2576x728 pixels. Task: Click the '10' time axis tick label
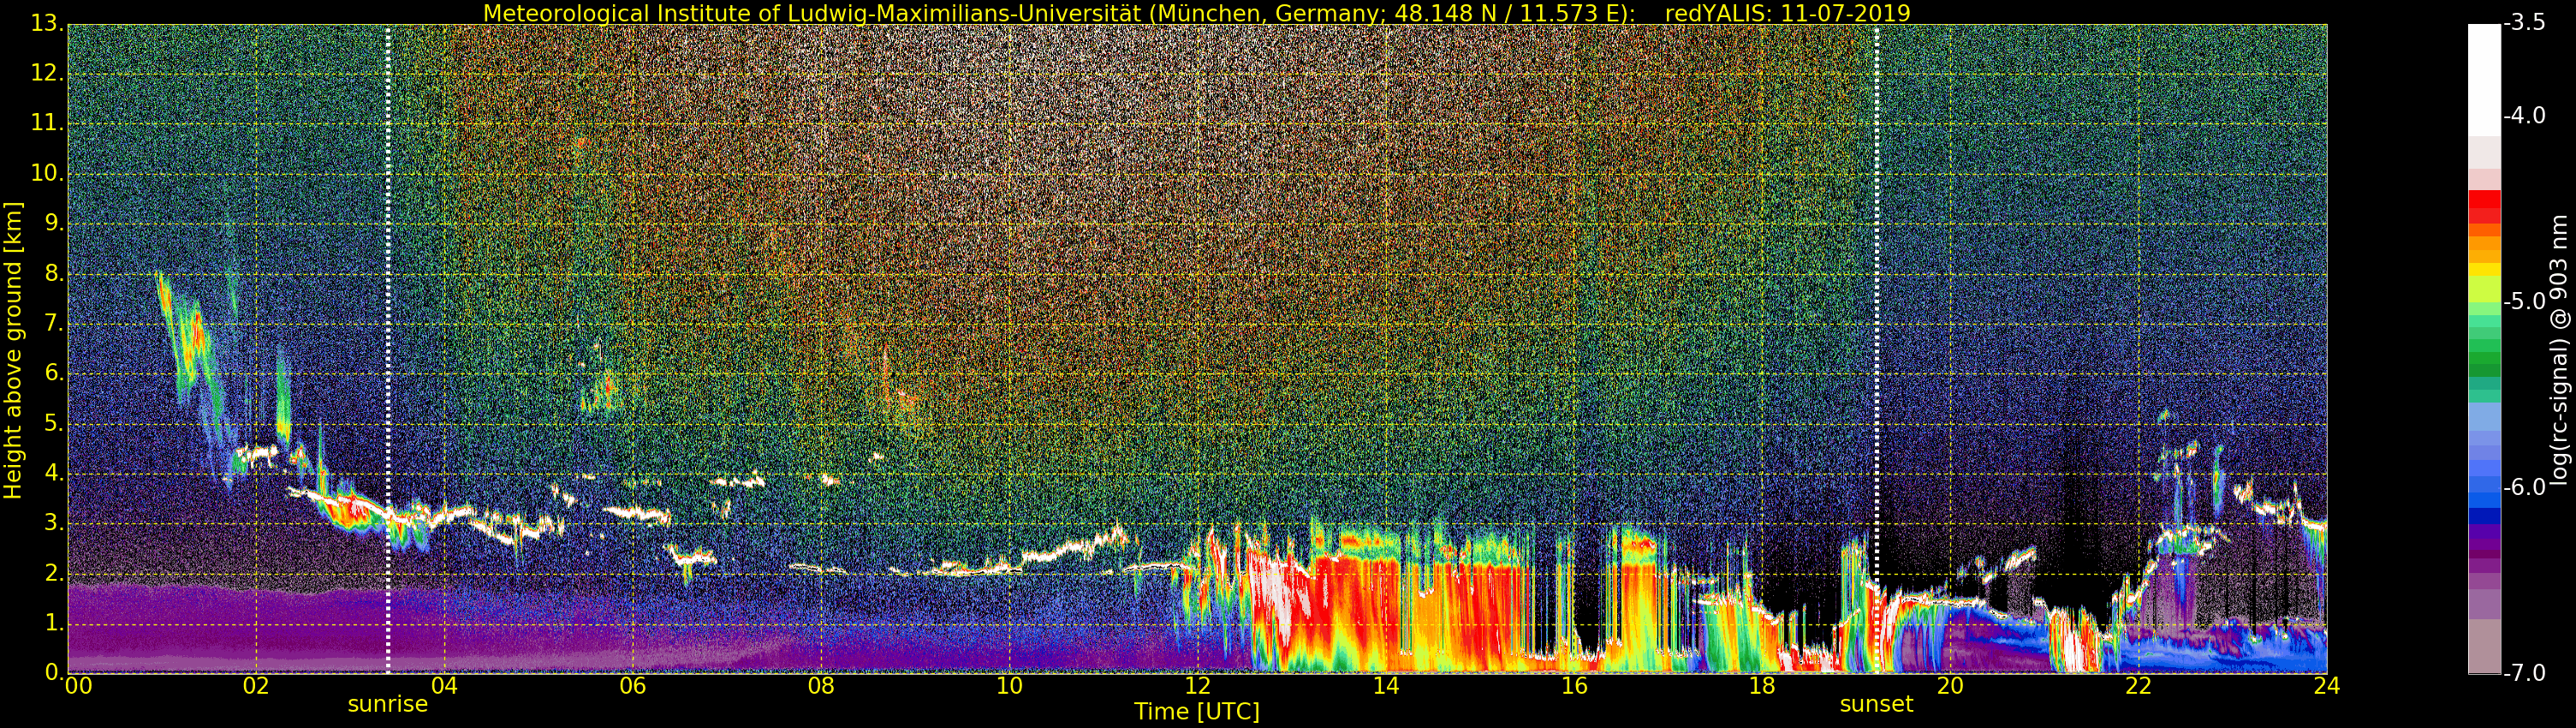[x=1009, y=685]
